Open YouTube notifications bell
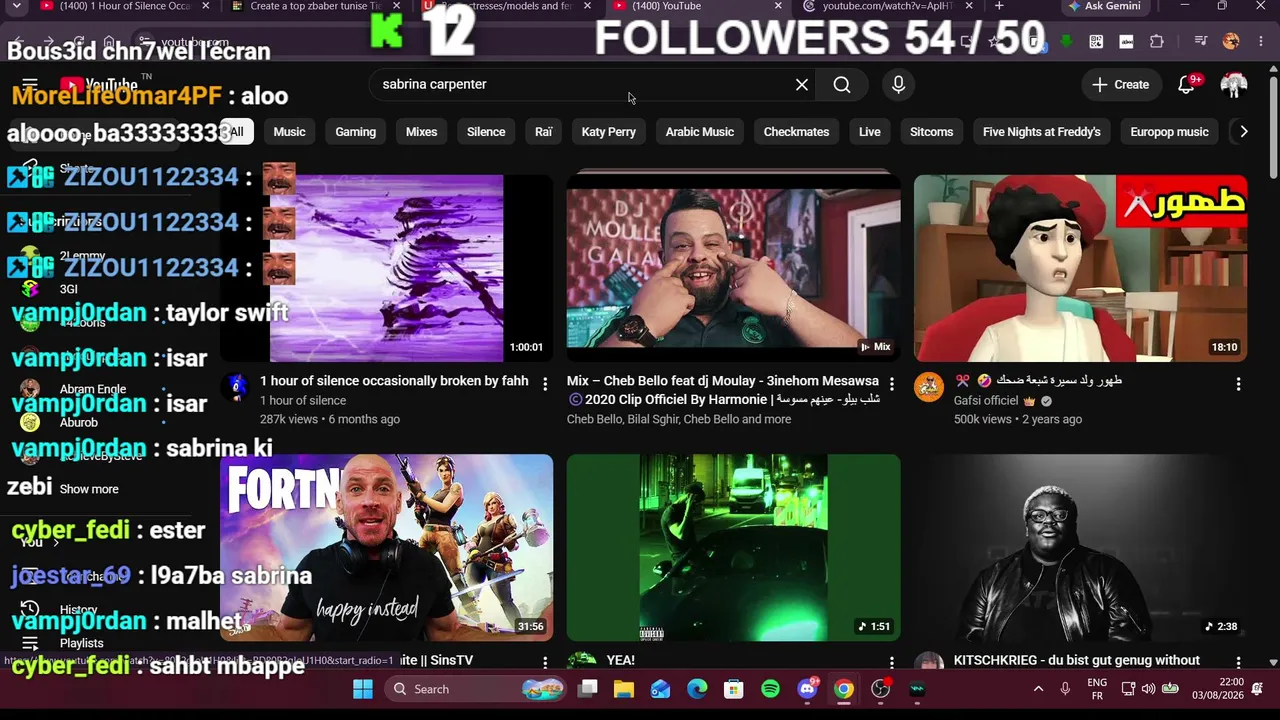 [1187, 85]
